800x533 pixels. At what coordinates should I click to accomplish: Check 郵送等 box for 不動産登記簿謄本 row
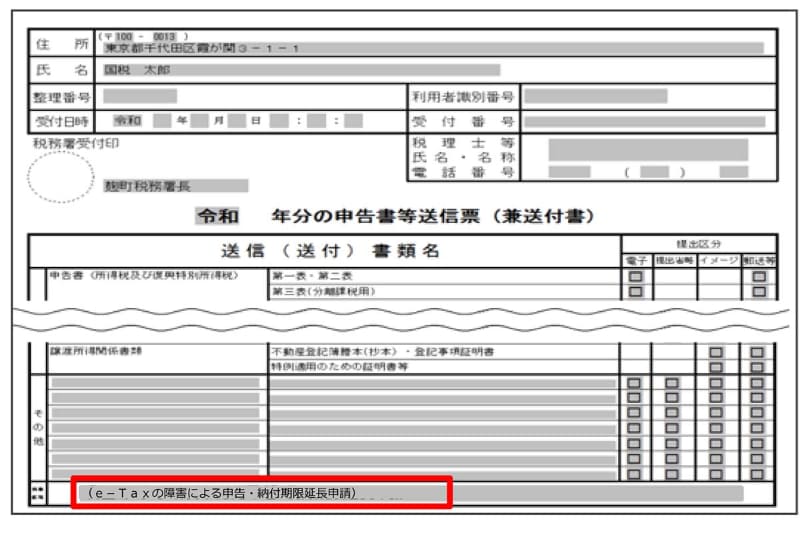[757, 352]
